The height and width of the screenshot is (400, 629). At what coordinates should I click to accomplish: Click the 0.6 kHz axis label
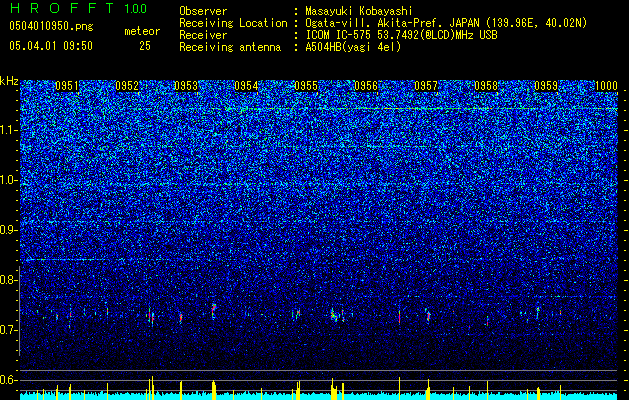pos(8,380)
